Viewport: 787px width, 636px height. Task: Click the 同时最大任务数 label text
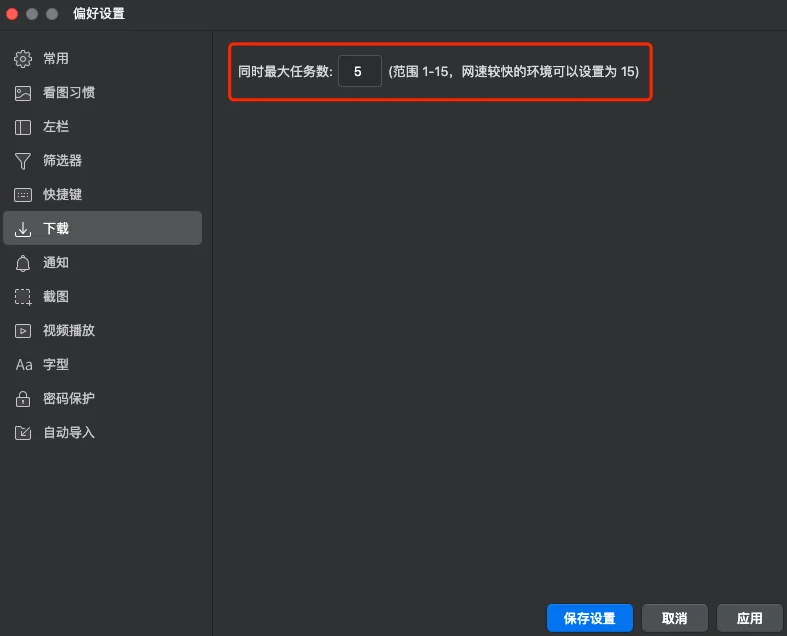coord(285,72)
